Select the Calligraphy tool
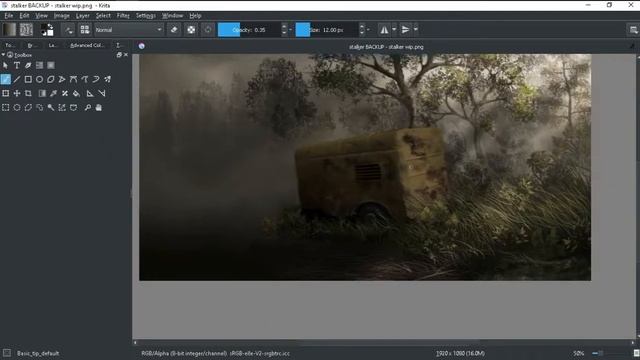640x360 pixels. [28, 65]
